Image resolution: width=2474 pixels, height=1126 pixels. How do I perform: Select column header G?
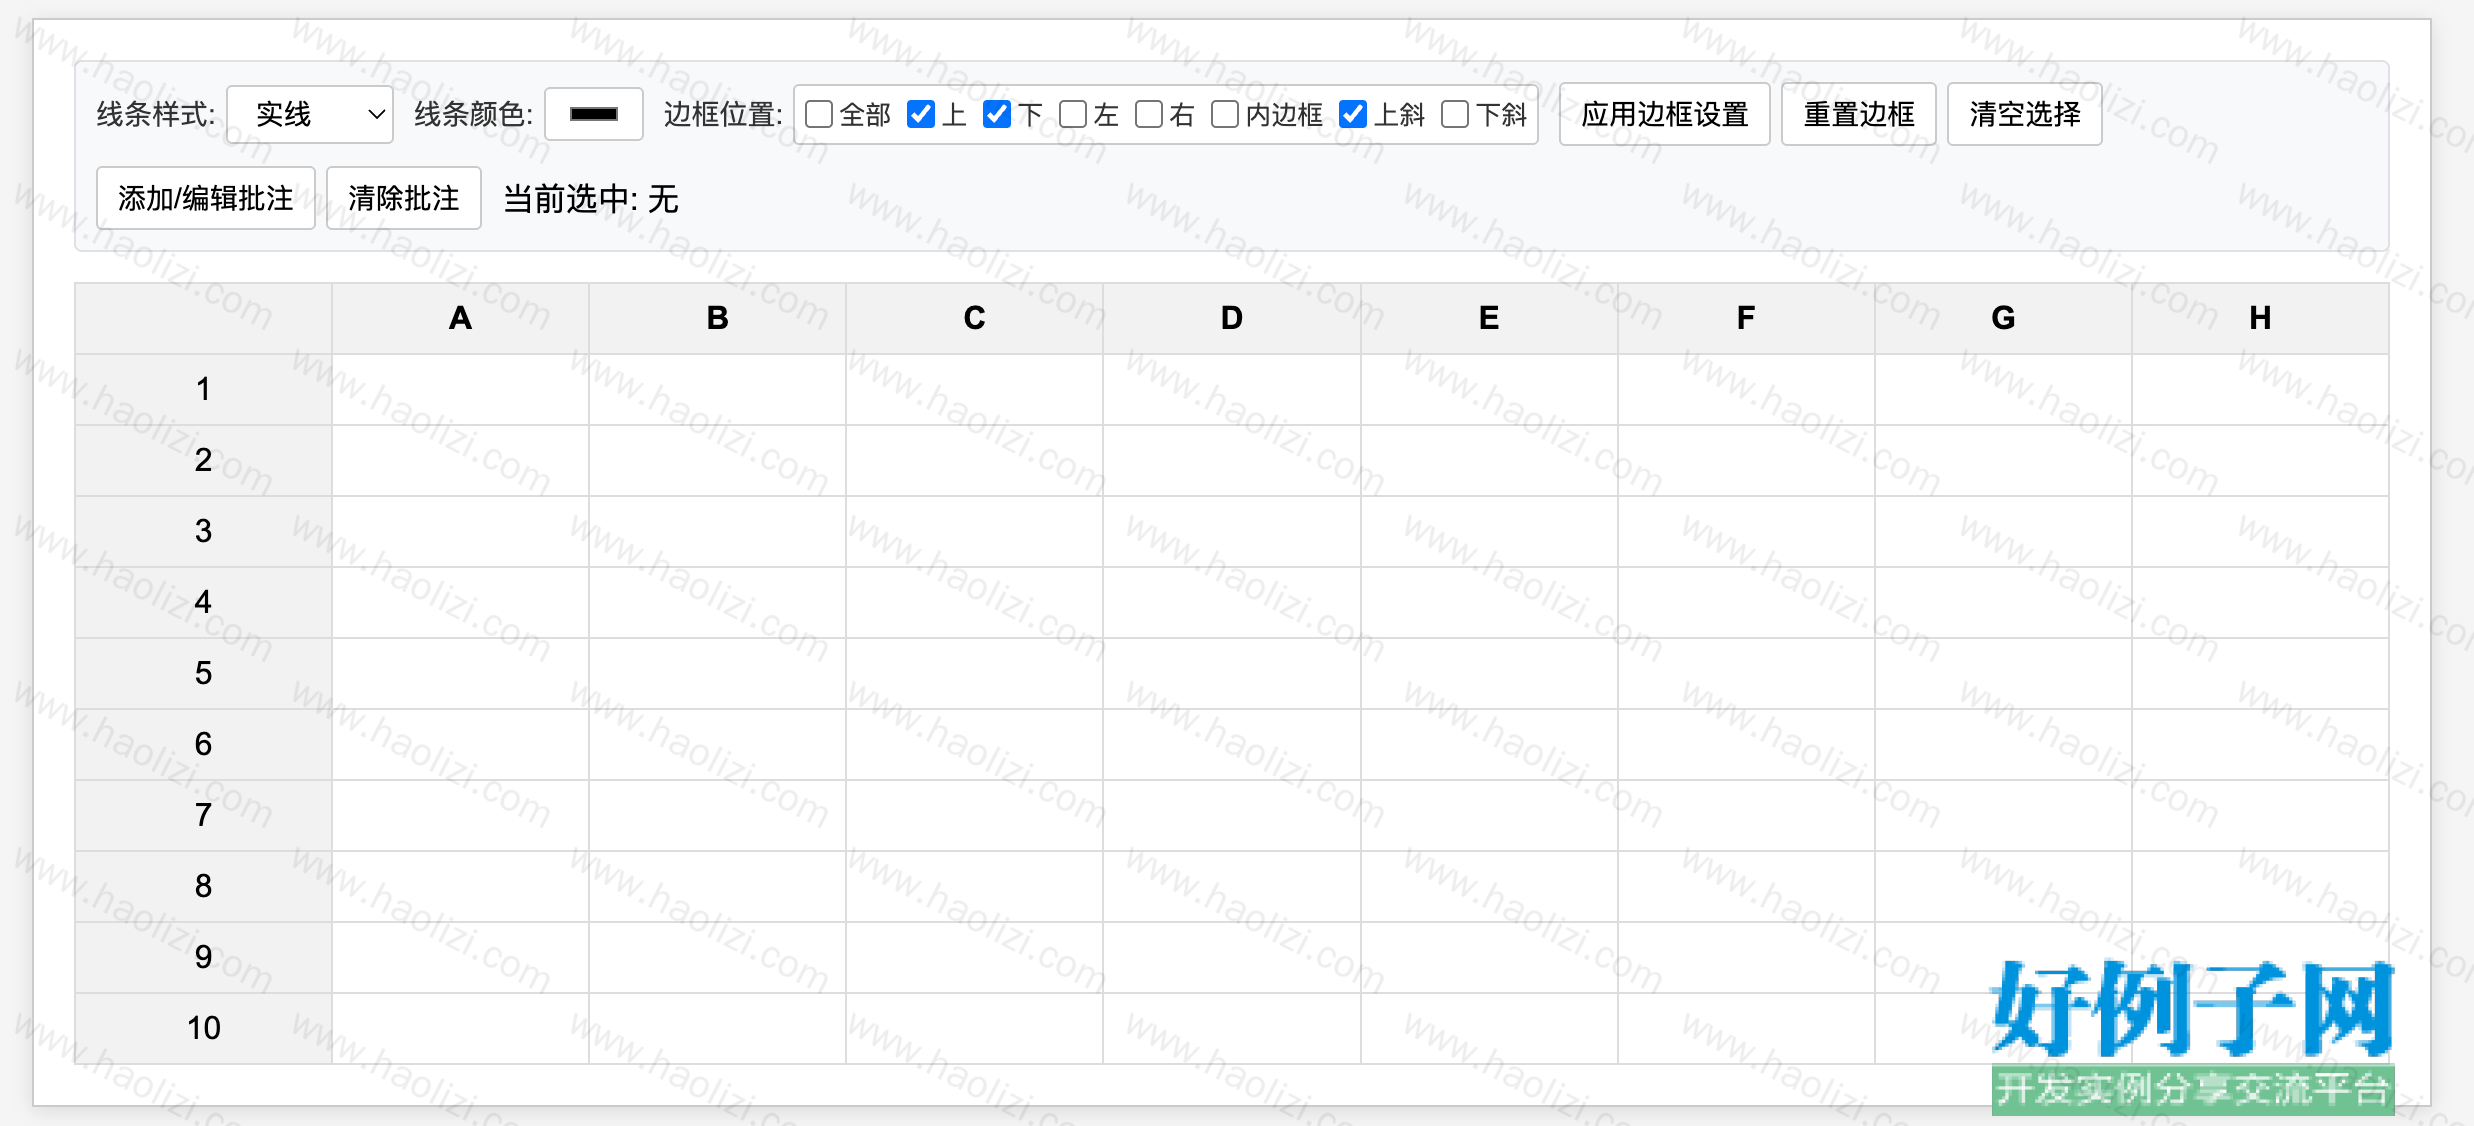coord(2003,318)
